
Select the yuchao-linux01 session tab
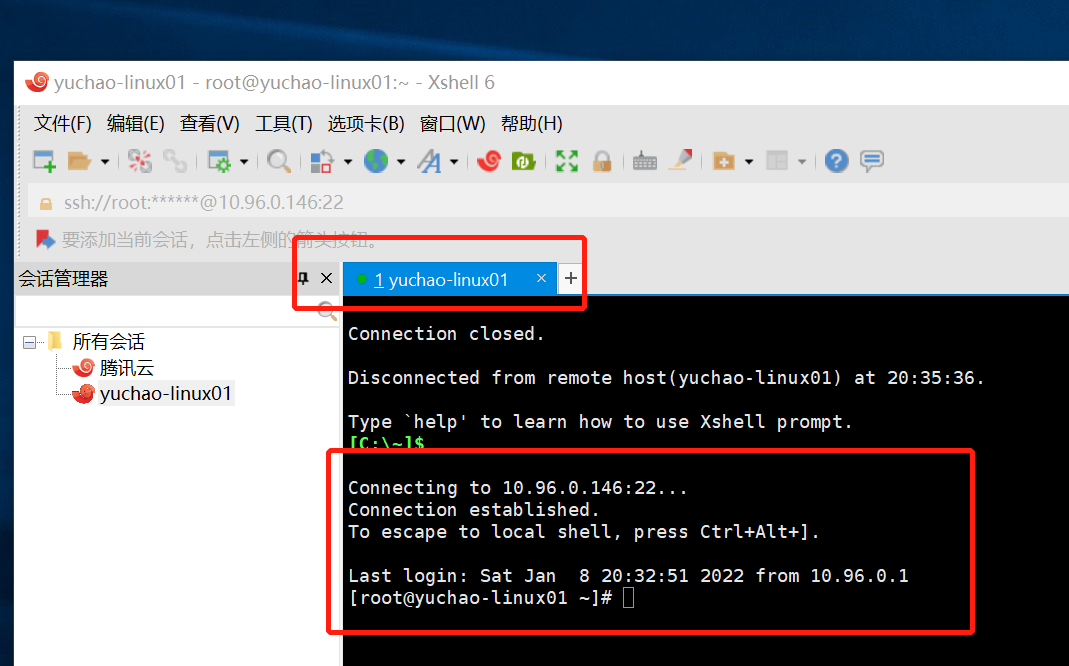click(441, 280)
